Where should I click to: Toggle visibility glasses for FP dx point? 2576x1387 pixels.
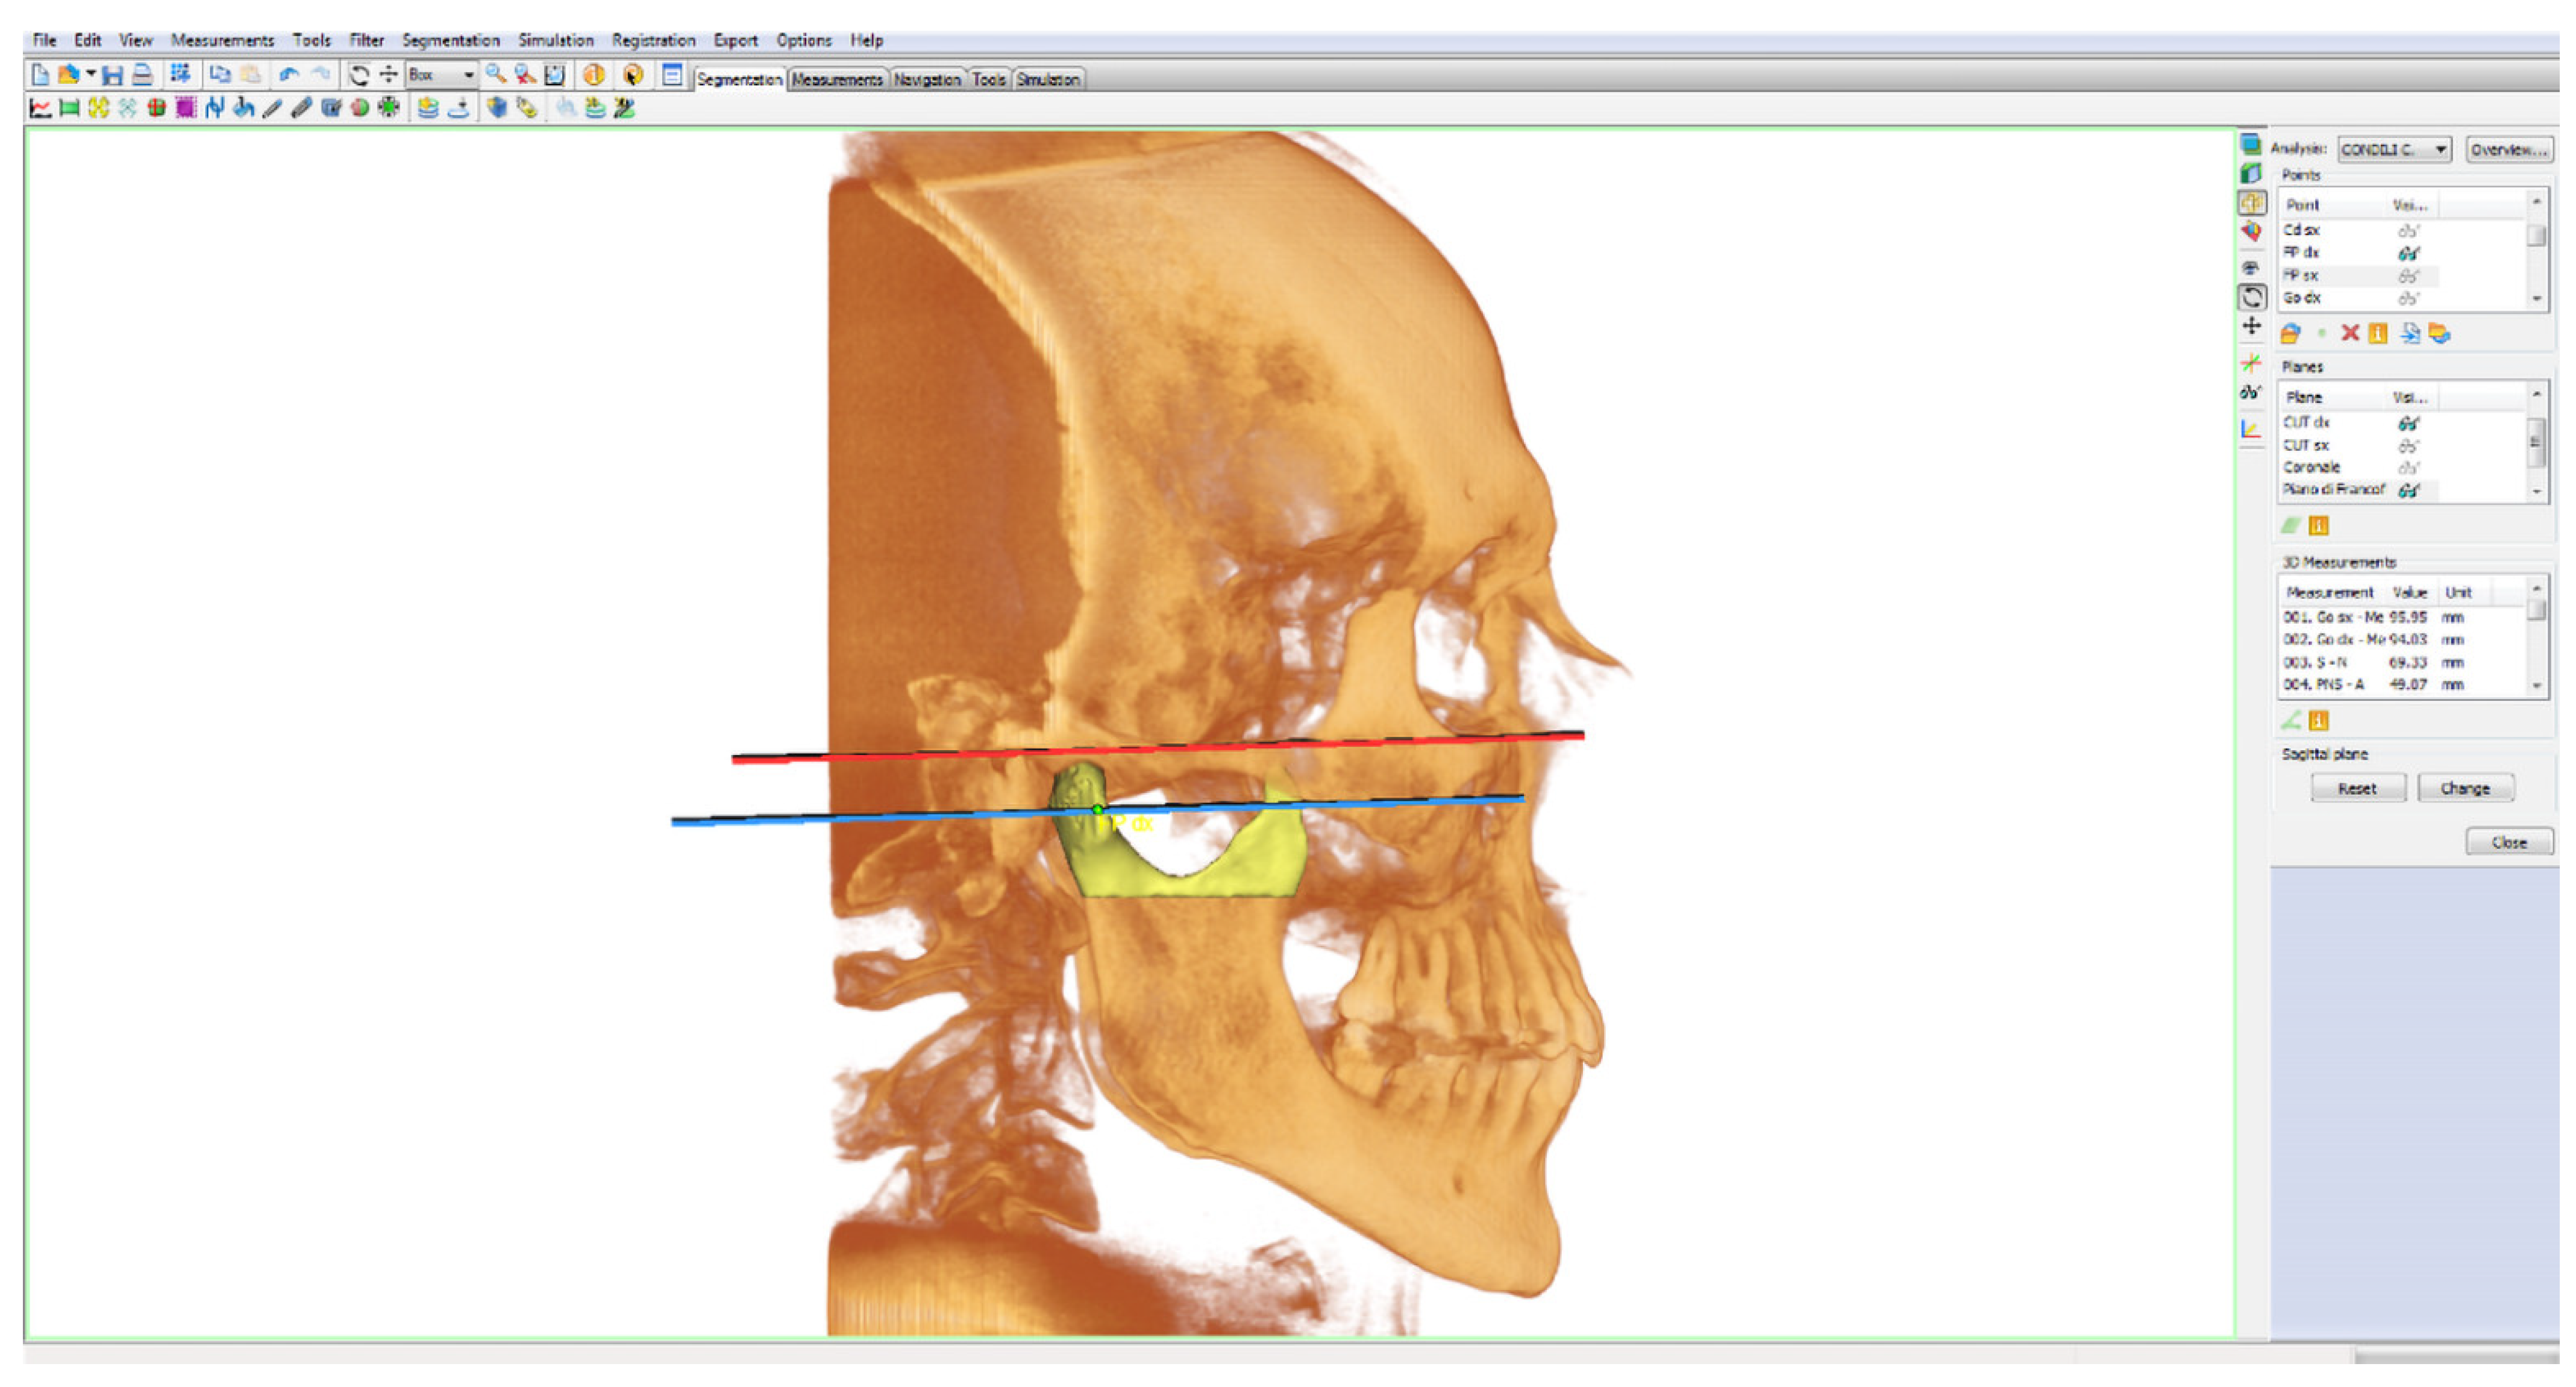point(2408,253)
